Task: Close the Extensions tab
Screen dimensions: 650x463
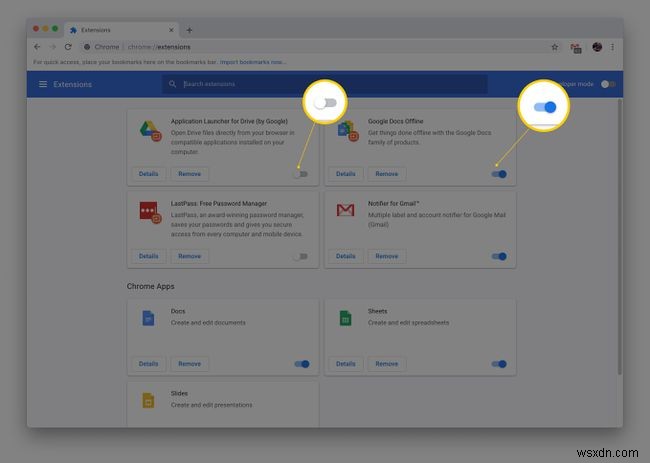Action: coord(171,30)
